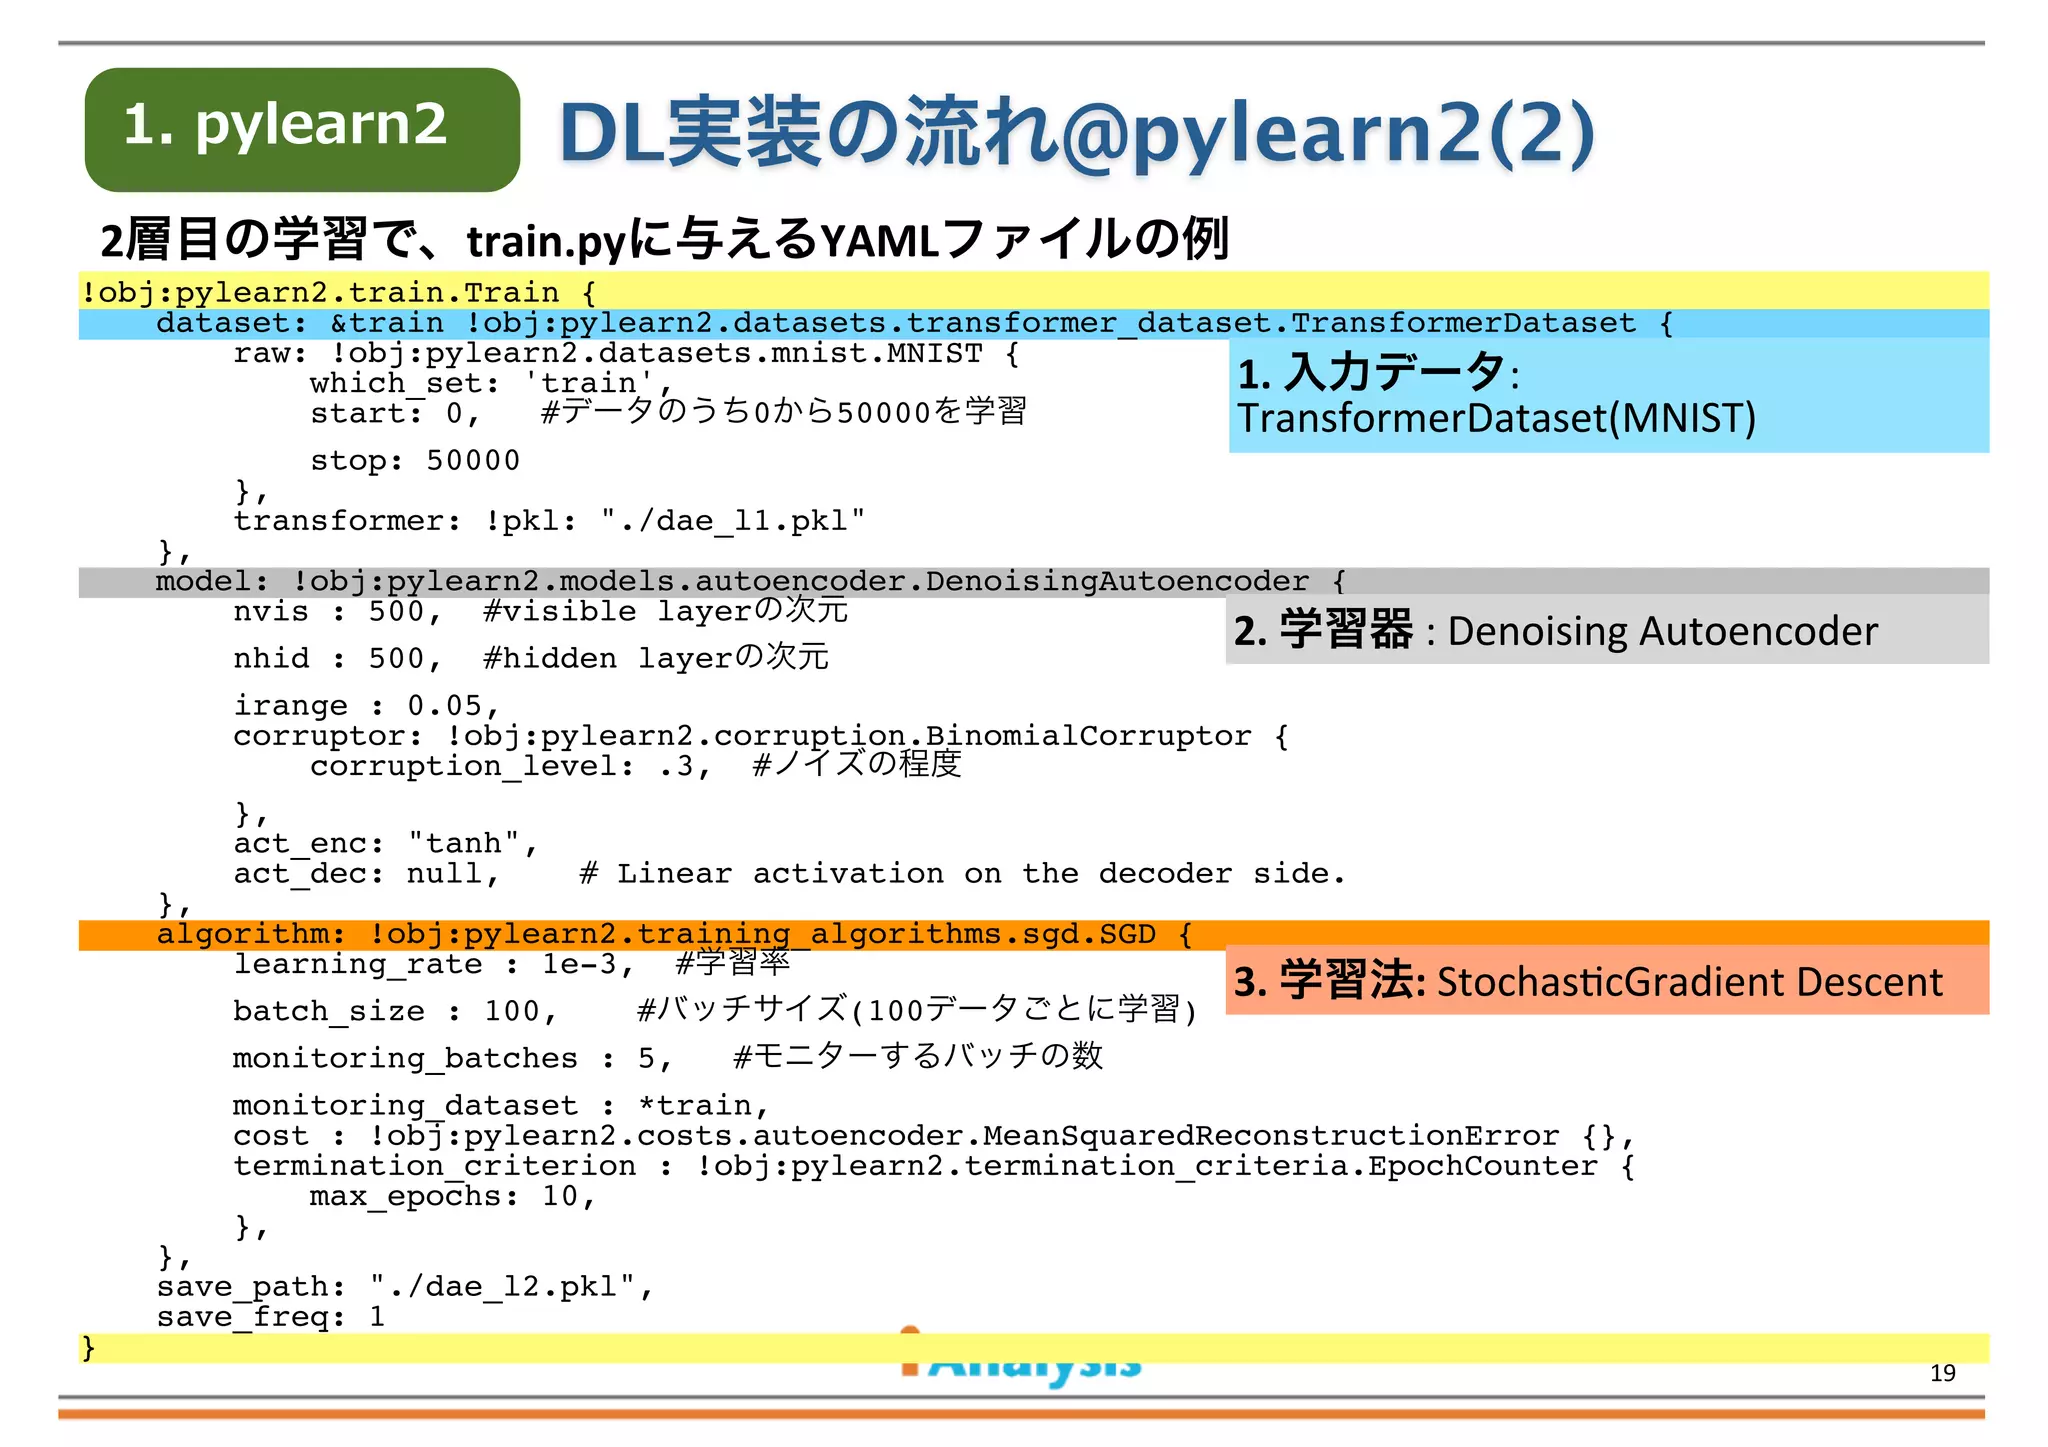Click the 'algorithm:' sgd.SGD line
Viewport: 2048px width, 1447px height.
pyautogui.click(x=675, y=934)
